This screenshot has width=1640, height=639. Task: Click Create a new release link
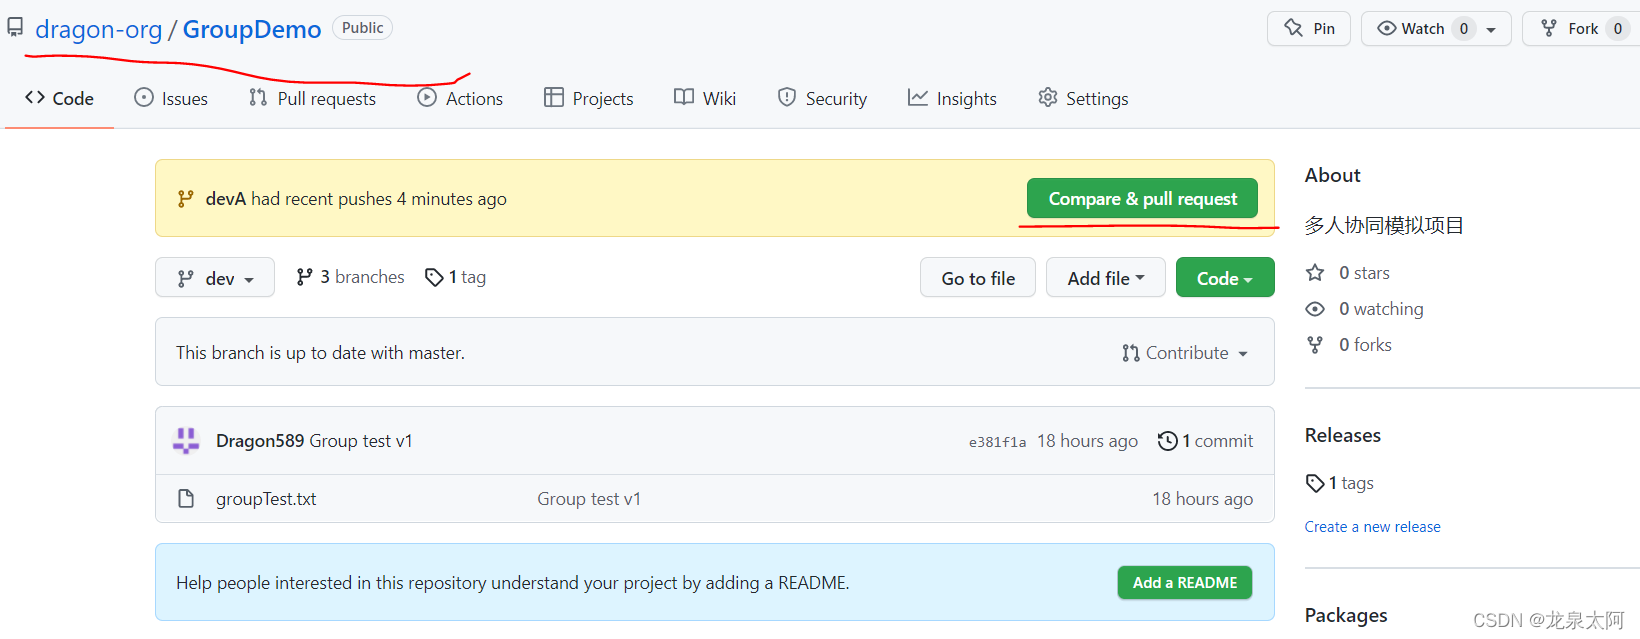tap(1372, 527)
